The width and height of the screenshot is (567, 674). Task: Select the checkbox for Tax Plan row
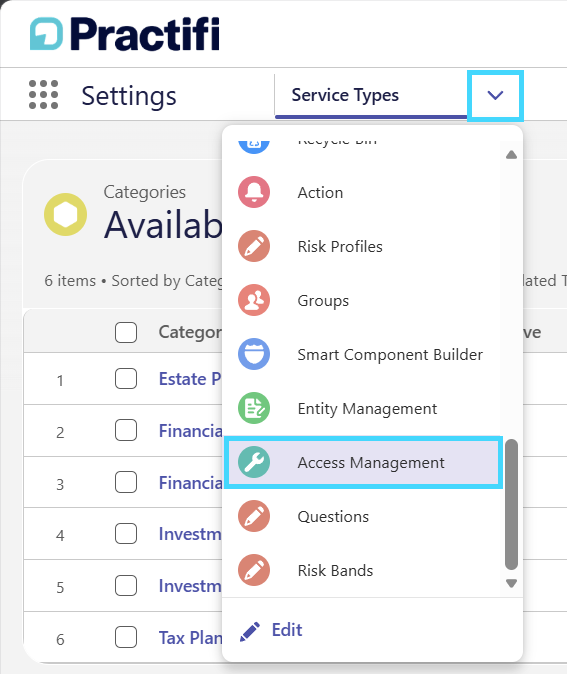(126, 637)
